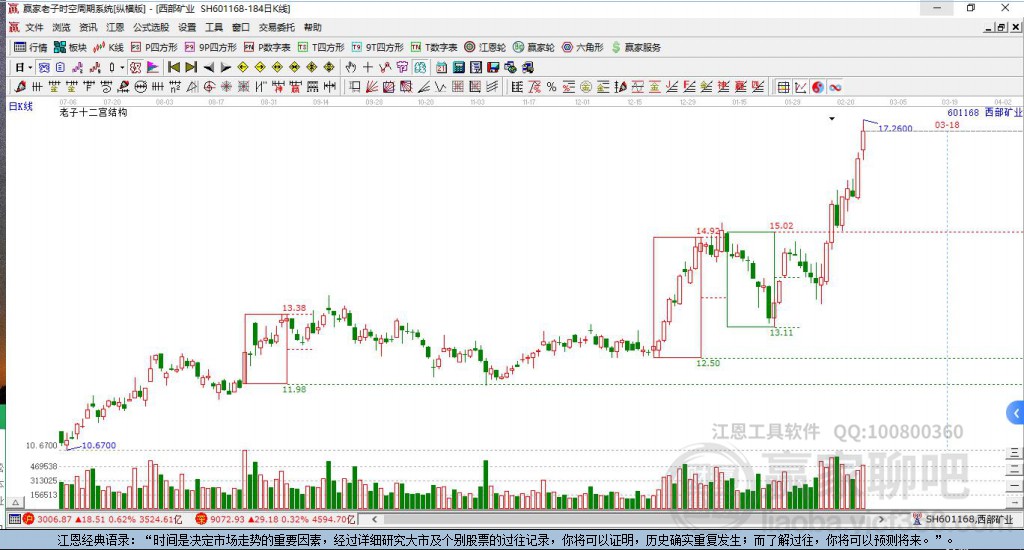Open the 帮助 menu
Screen dimensions: 1024x550
312,27
